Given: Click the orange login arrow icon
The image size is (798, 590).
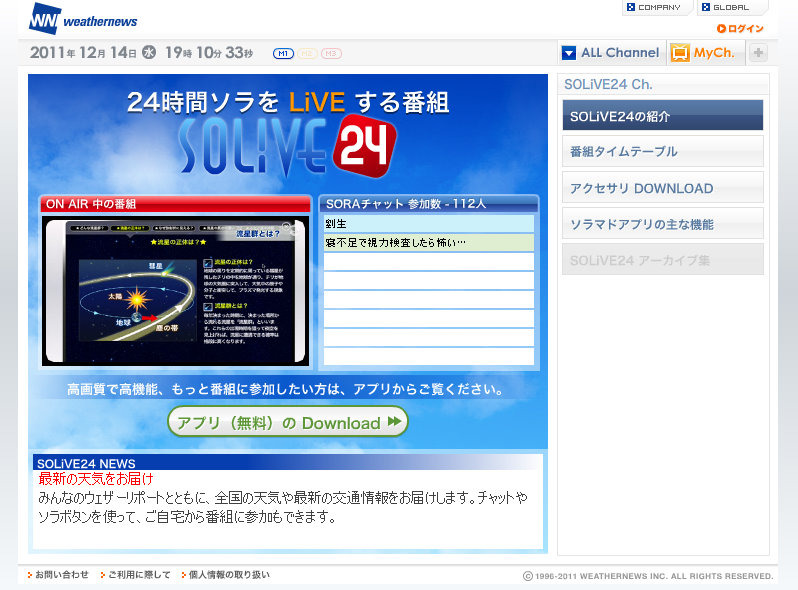Looking at the screenshot, I should click(721, 29).
